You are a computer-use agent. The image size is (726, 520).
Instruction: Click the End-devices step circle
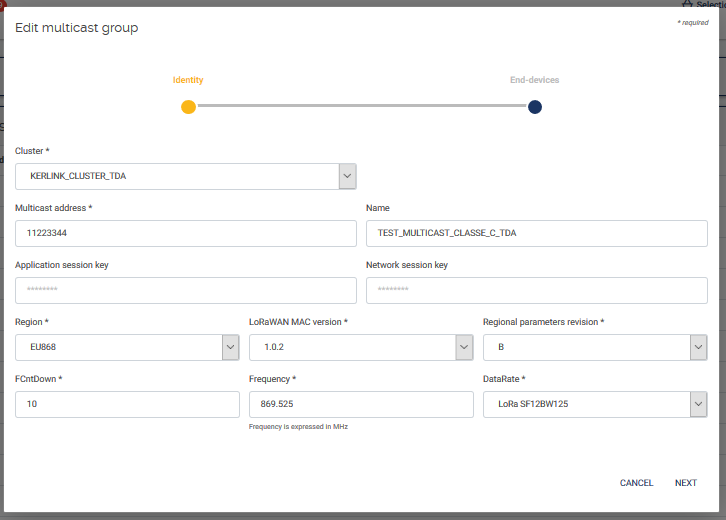535,107
